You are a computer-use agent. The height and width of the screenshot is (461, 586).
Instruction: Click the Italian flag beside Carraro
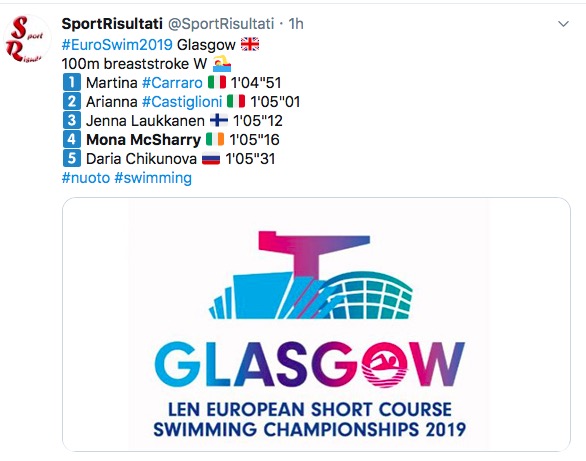click(217, 82)
